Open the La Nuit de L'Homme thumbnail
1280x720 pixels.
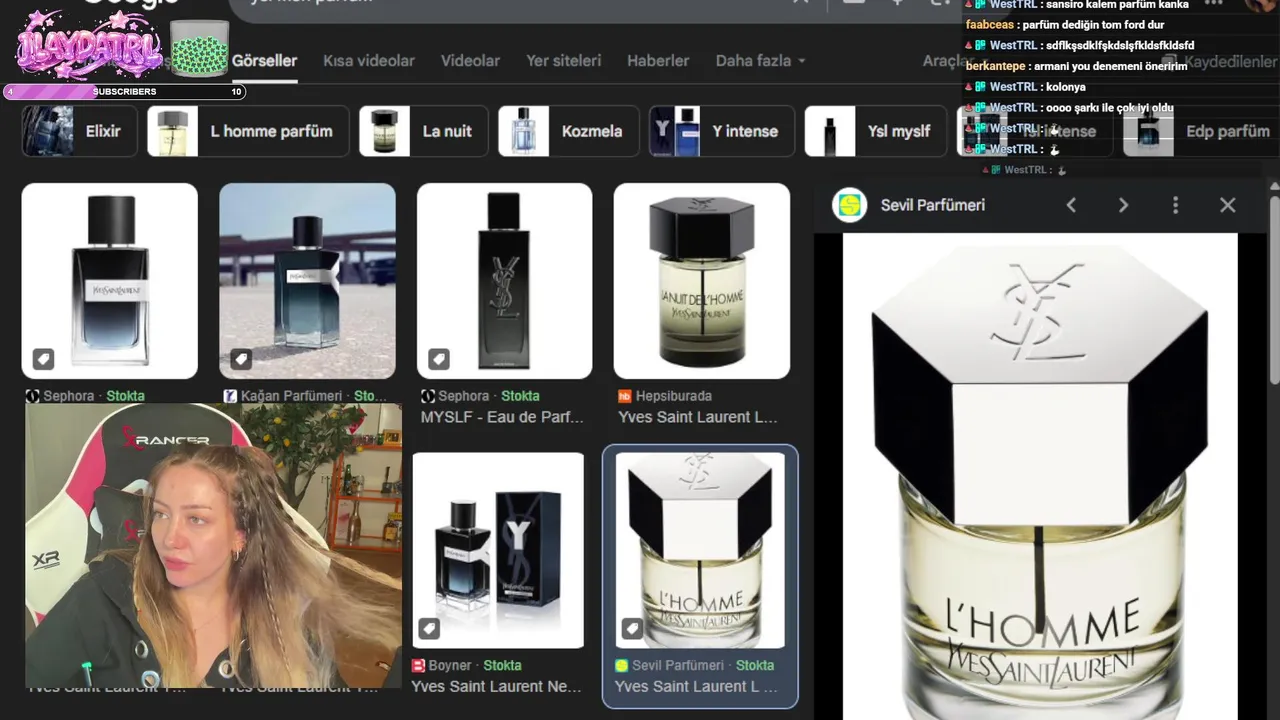click(x=701, y=281)
